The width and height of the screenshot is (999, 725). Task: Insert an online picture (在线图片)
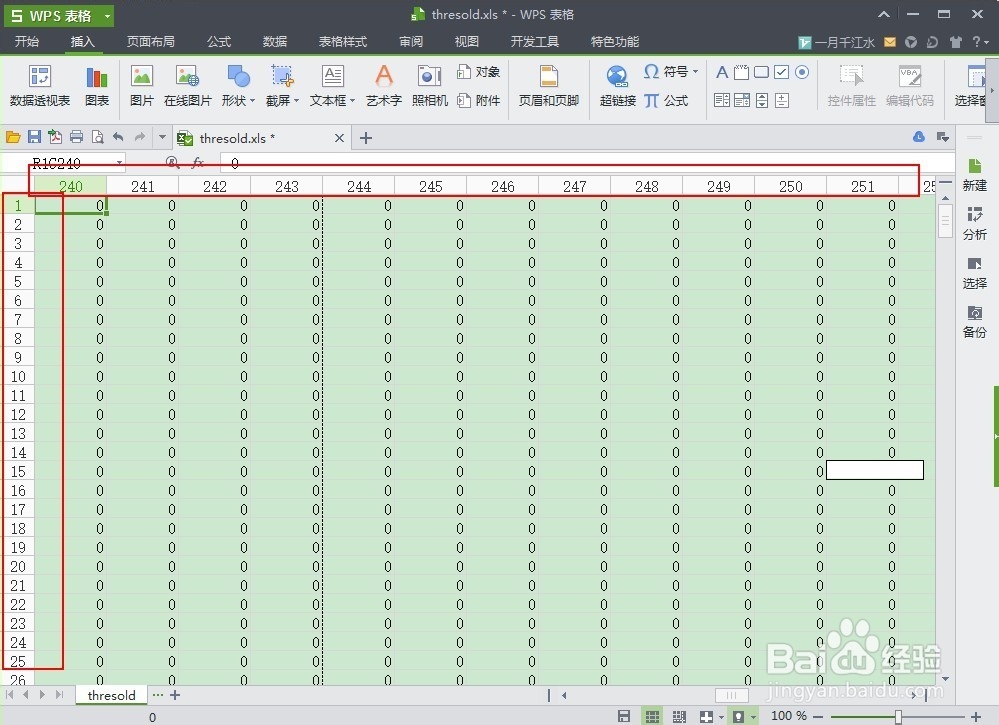coord(187,85)
